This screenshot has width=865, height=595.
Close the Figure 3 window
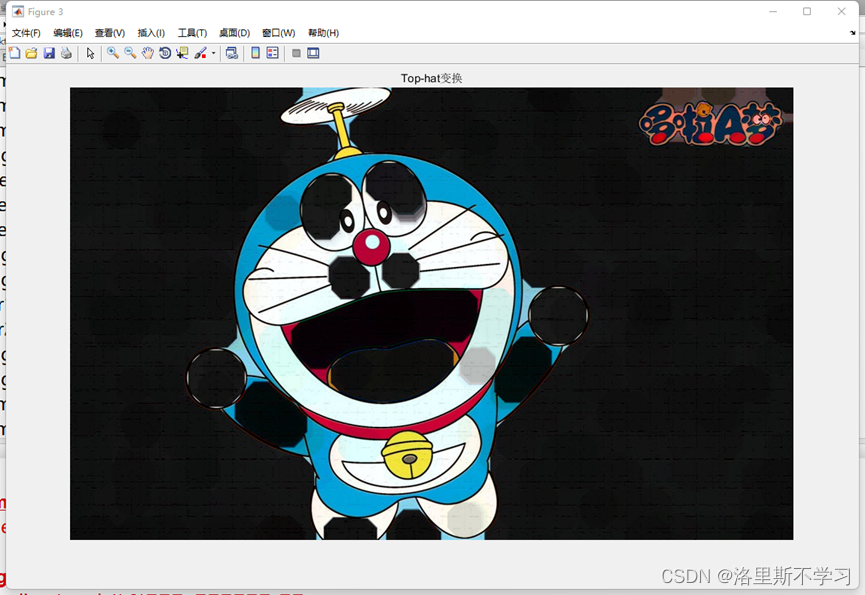841,12
